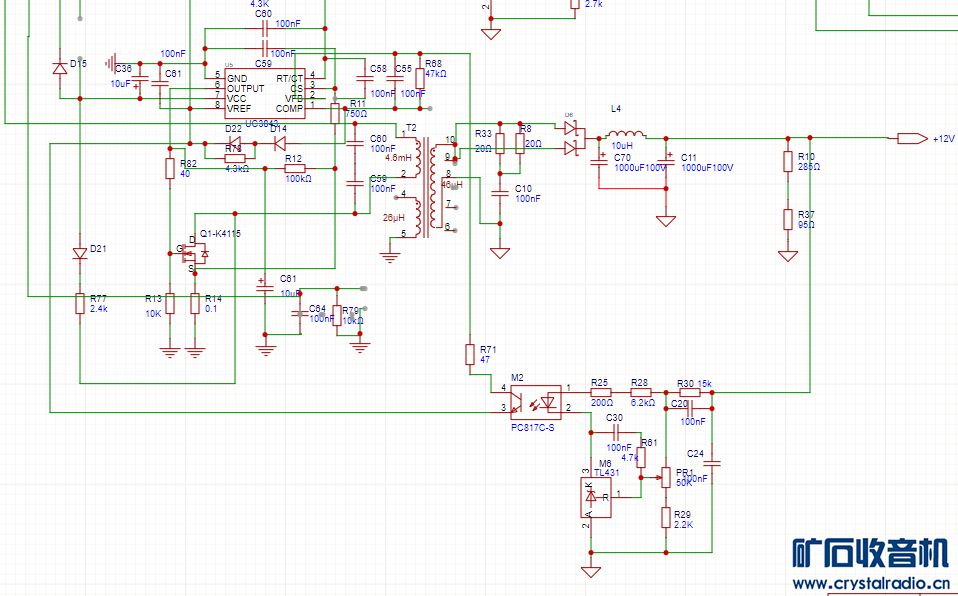958x596 pixels.
Task: Select ground symbol under R37
Action: click(788, 256)
